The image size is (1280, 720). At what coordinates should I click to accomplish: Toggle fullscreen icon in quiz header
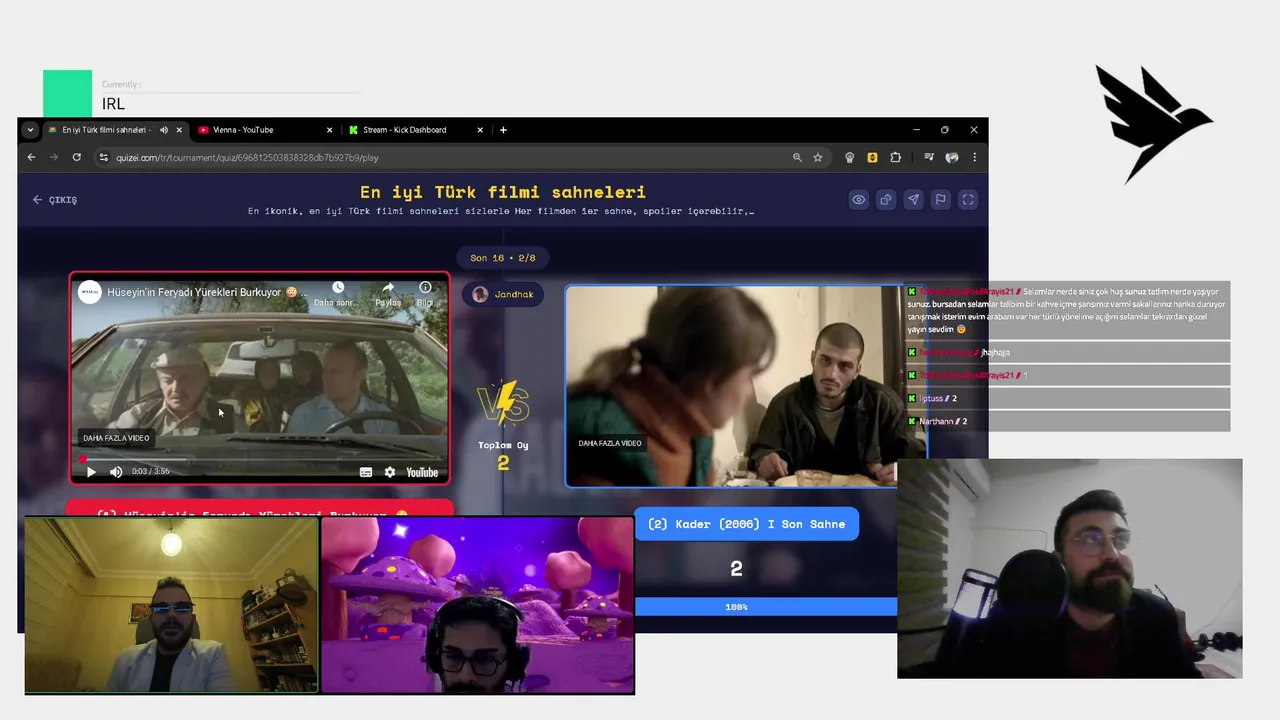pyautogui.click(x=968, y=200)
